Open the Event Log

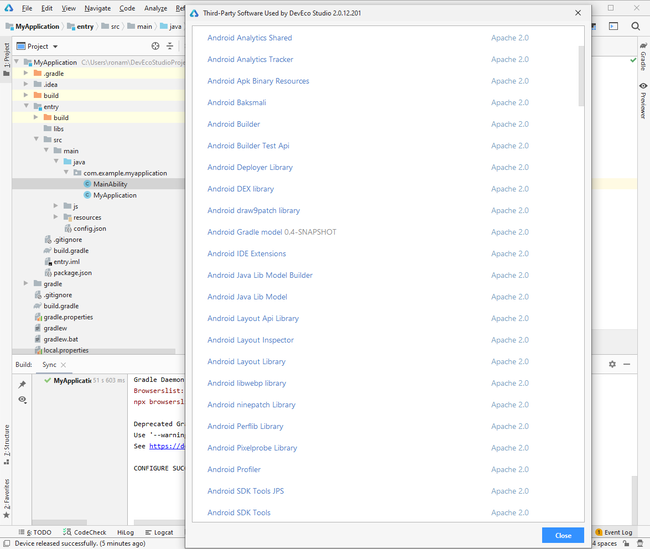[614, 532]
